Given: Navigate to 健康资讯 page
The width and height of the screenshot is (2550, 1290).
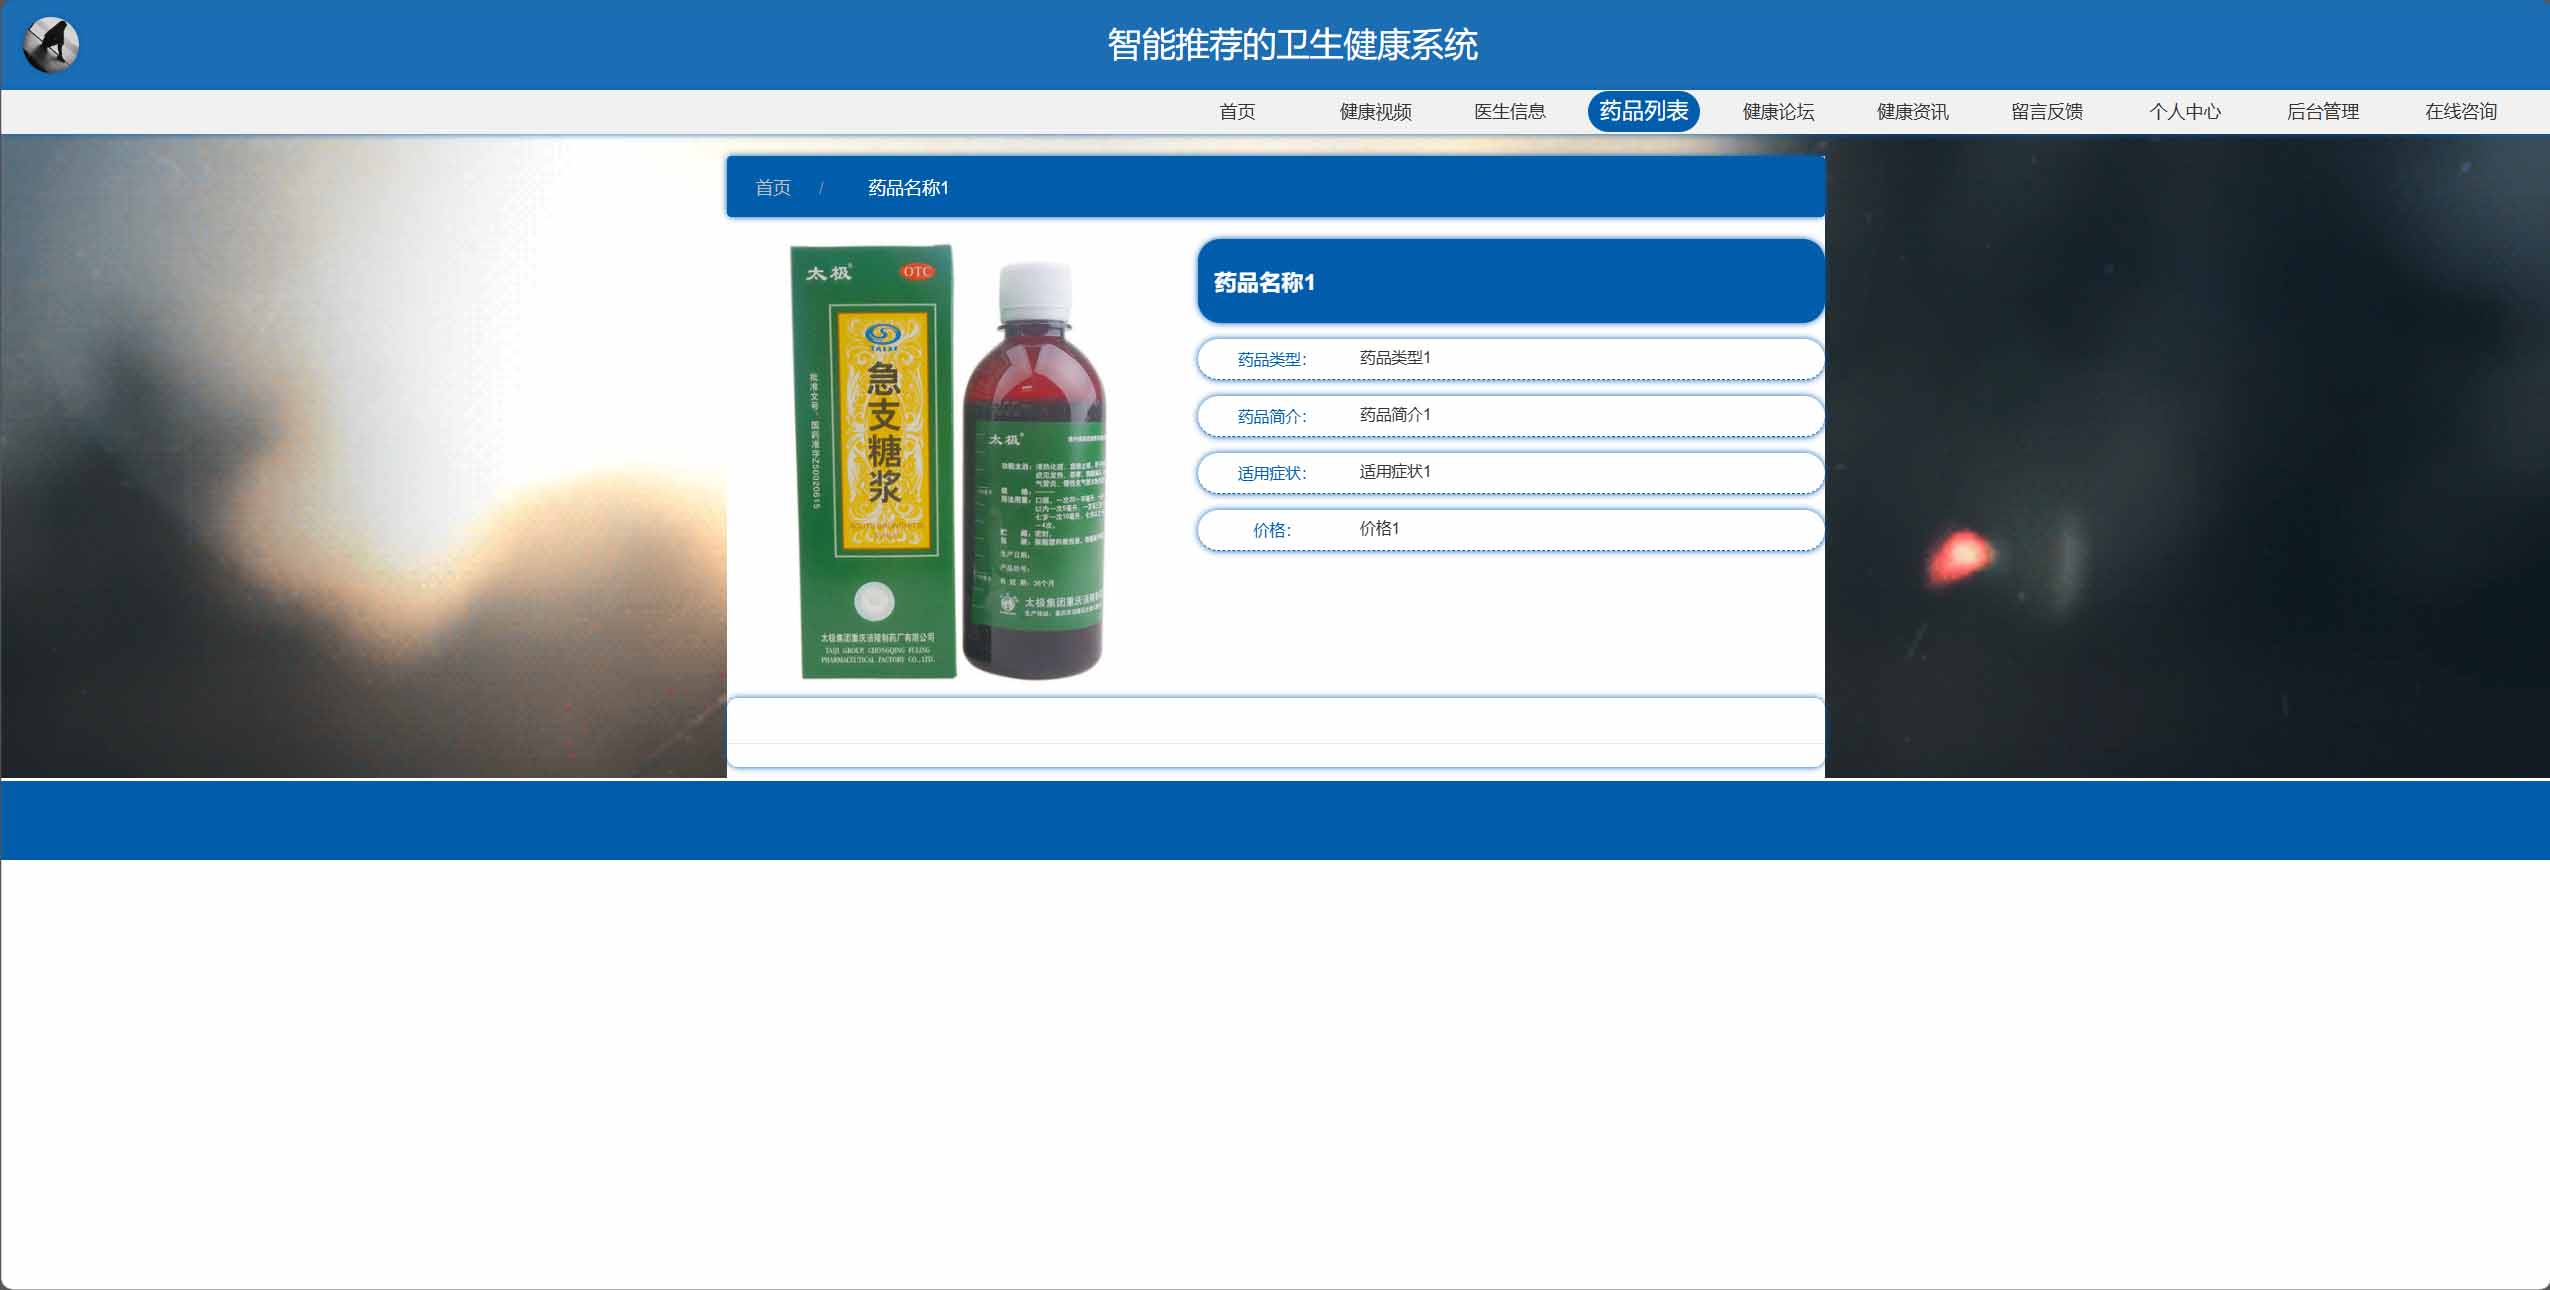Looking at the screenshot, I should (1912, 111).
